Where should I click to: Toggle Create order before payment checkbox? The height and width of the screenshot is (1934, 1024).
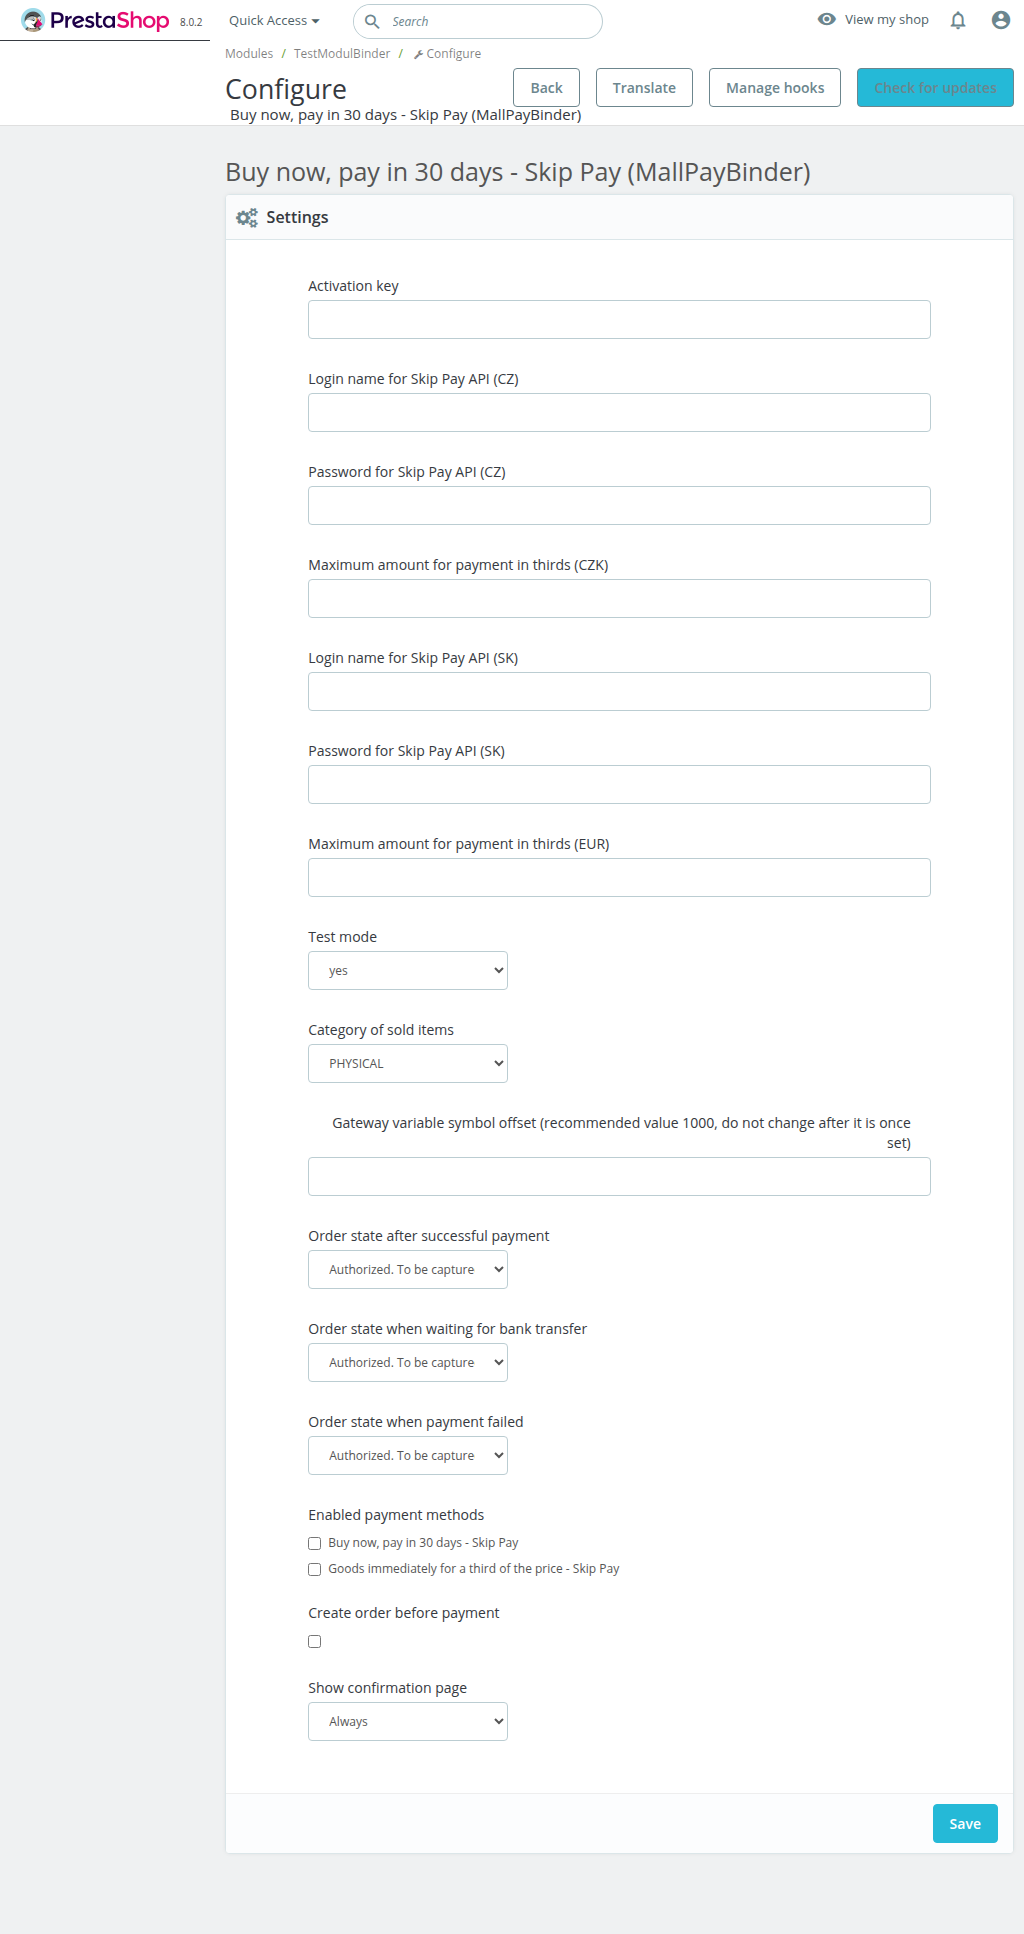[x=314, y=1641]
